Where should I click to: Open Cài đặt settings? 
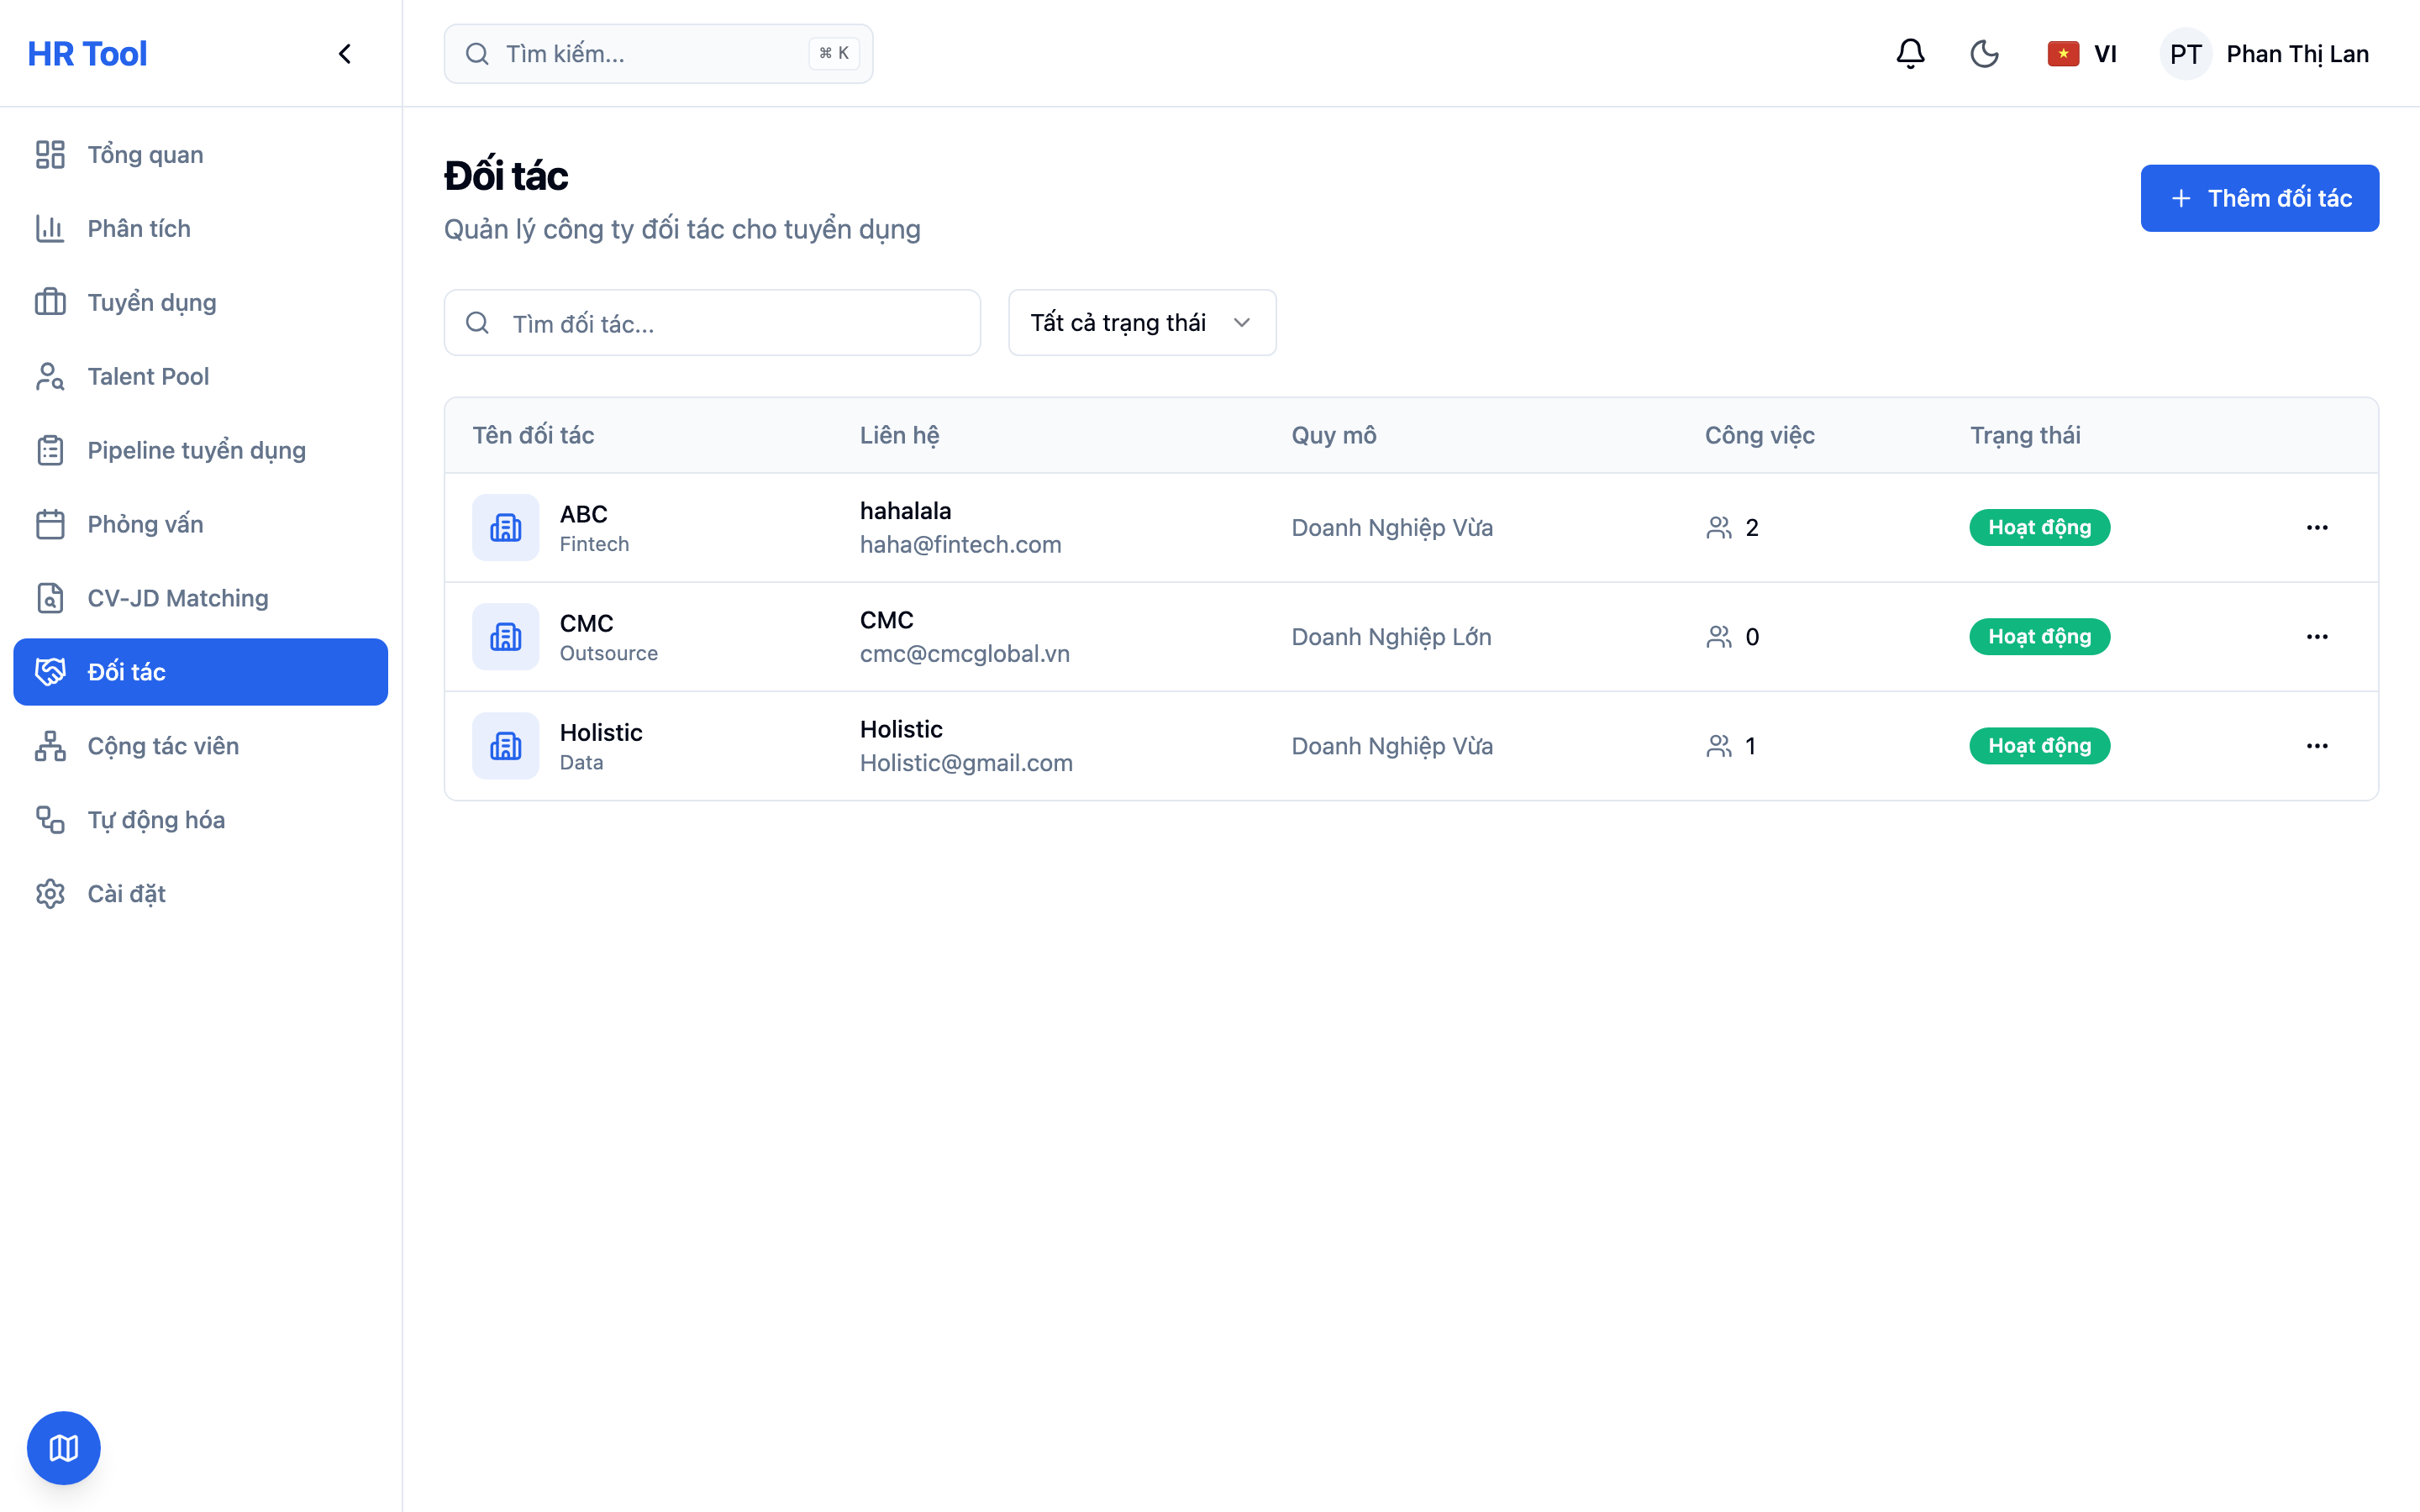pos(201,894)
